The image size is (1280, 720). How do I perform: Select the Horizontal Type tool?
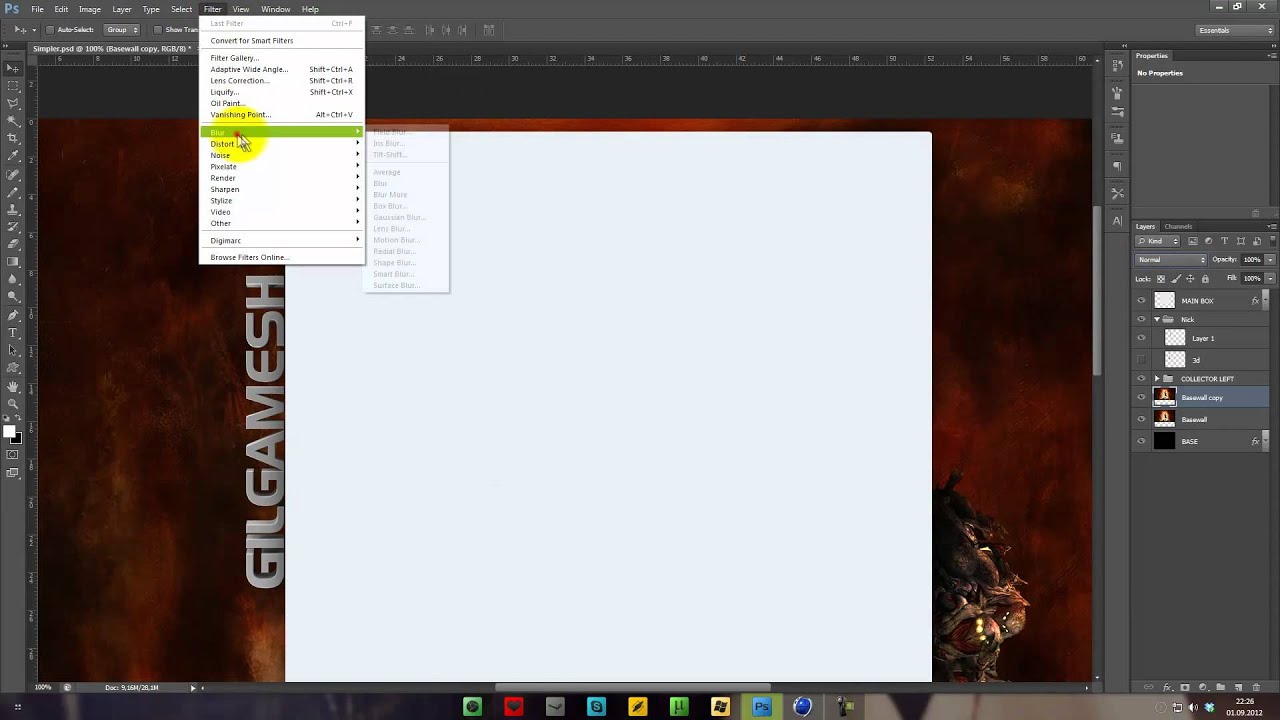(x=13, y=333)
